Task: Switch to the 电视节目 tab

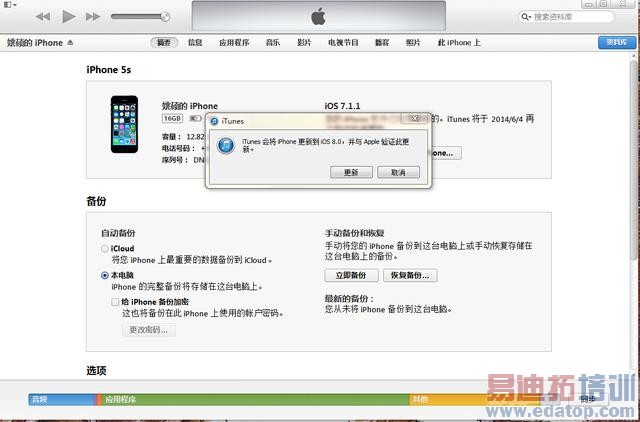Action: 343,42
